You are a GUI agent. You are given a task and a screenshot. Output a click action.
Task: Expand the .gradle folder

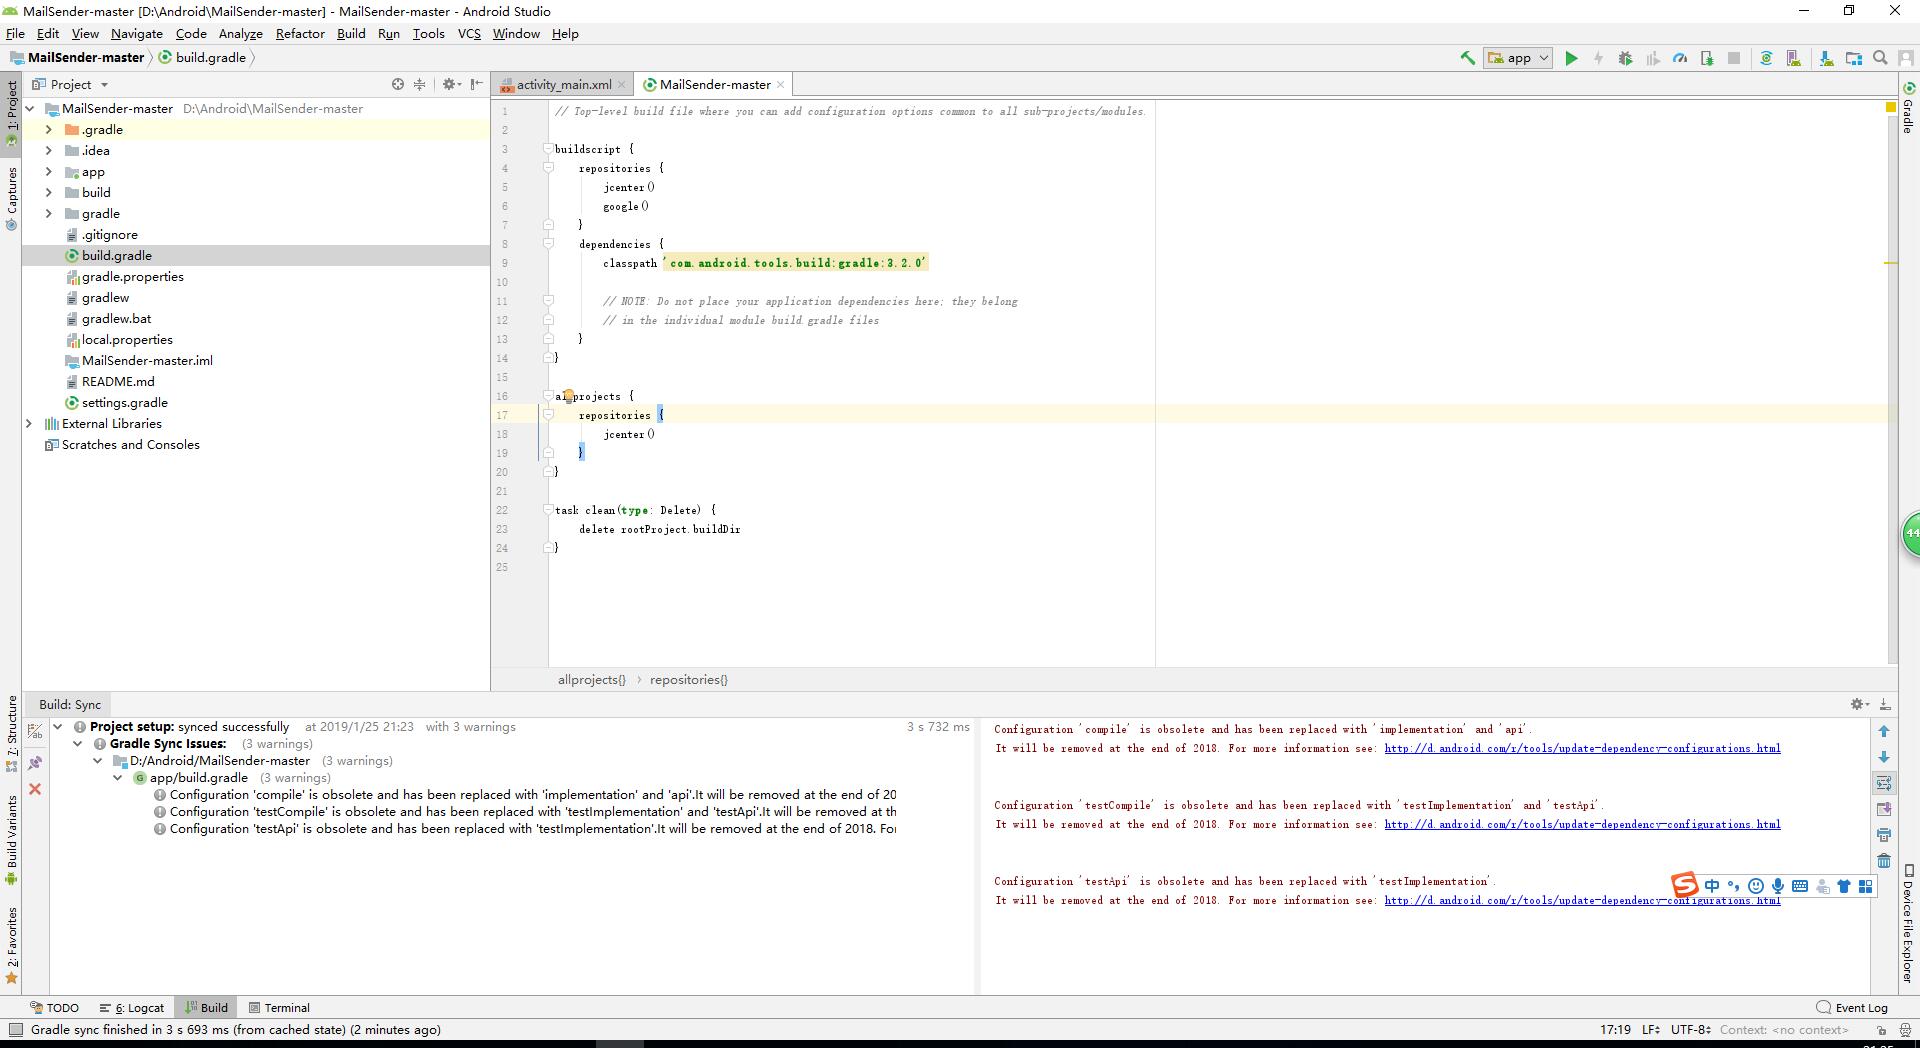click(48, 130)
